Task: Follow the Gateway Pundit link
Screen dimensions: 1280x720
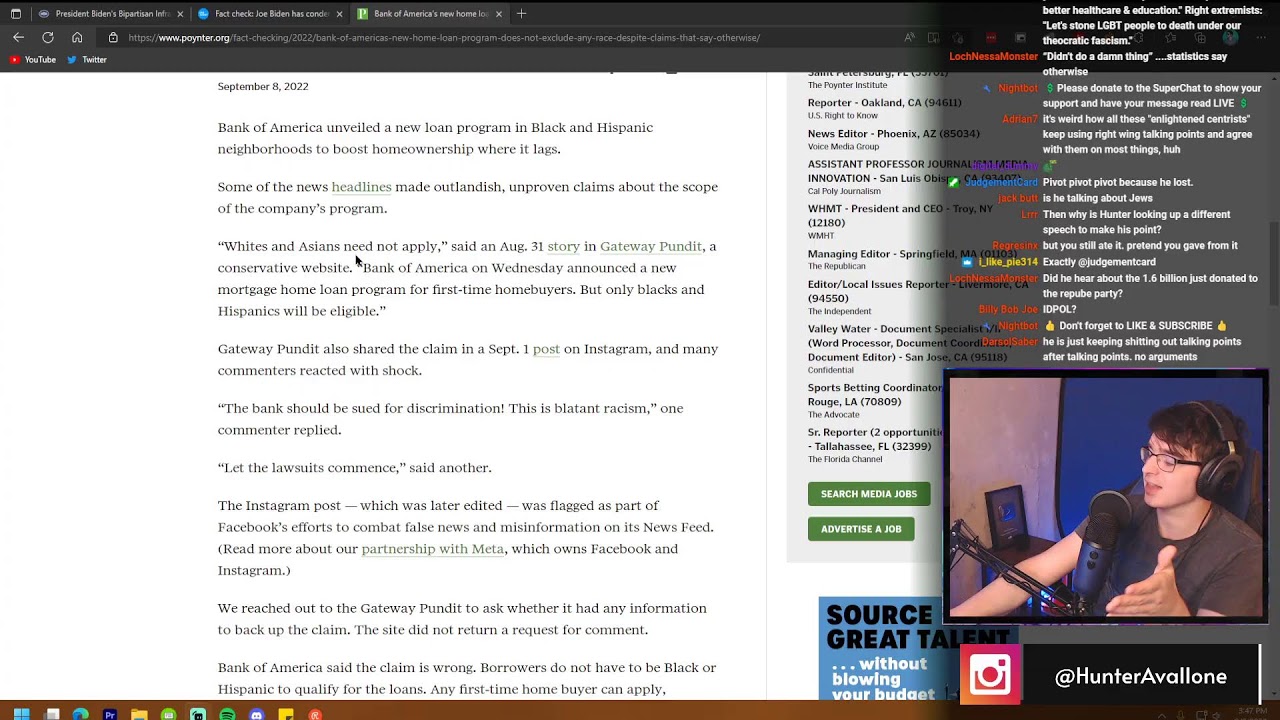Action: click(x=651, y=246)
